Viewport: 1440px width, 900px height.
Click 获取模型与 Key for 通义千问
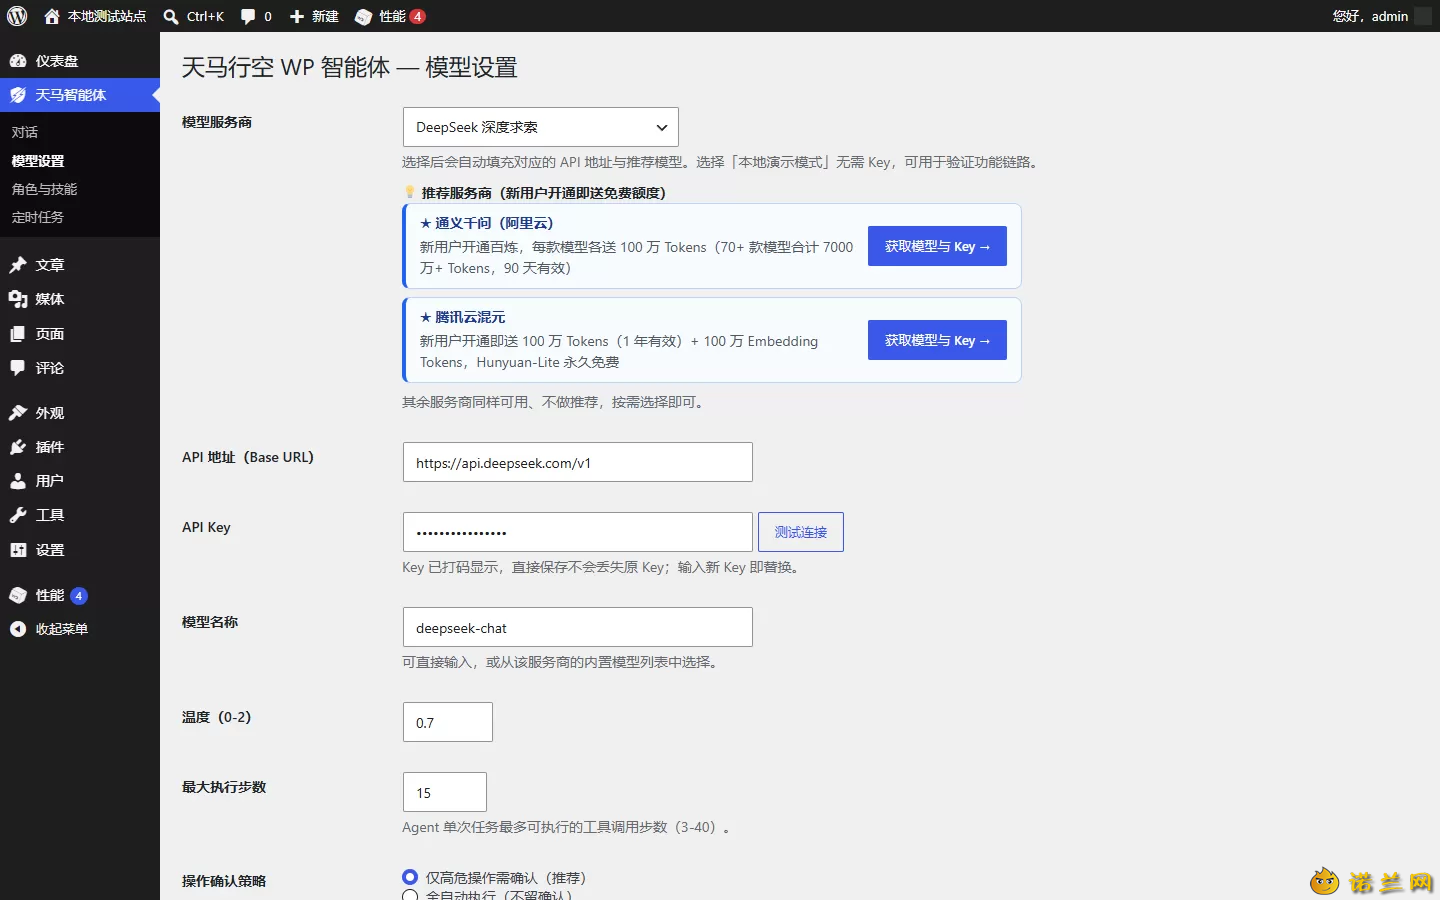(x=937, y=246)
